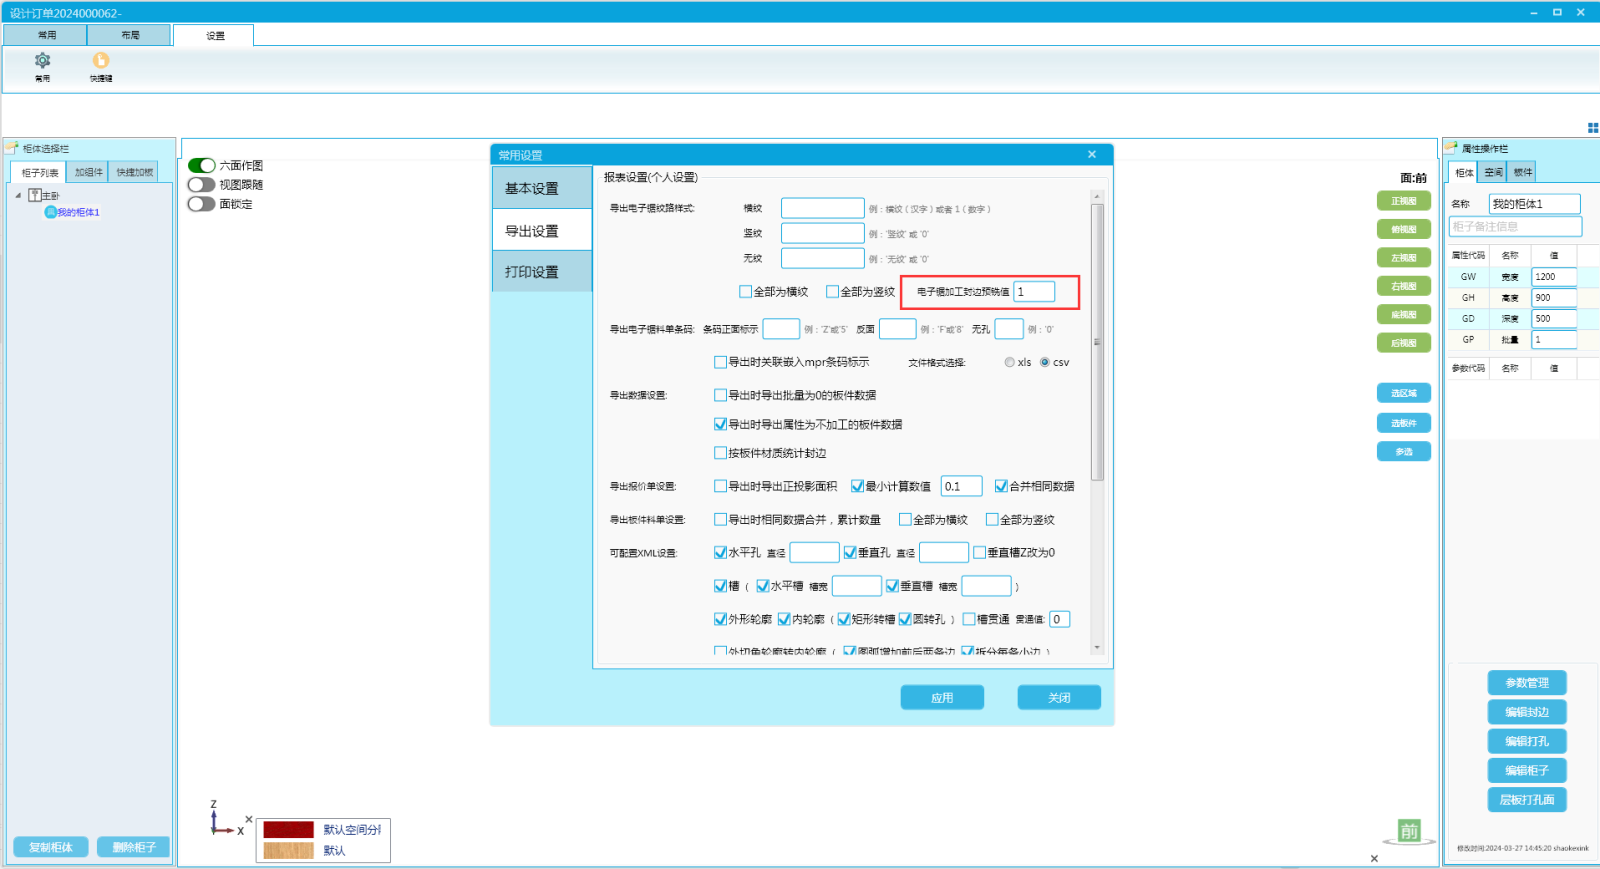
Task: Click the GW 宽度 value field
Action: click(x=1554, y=277)
